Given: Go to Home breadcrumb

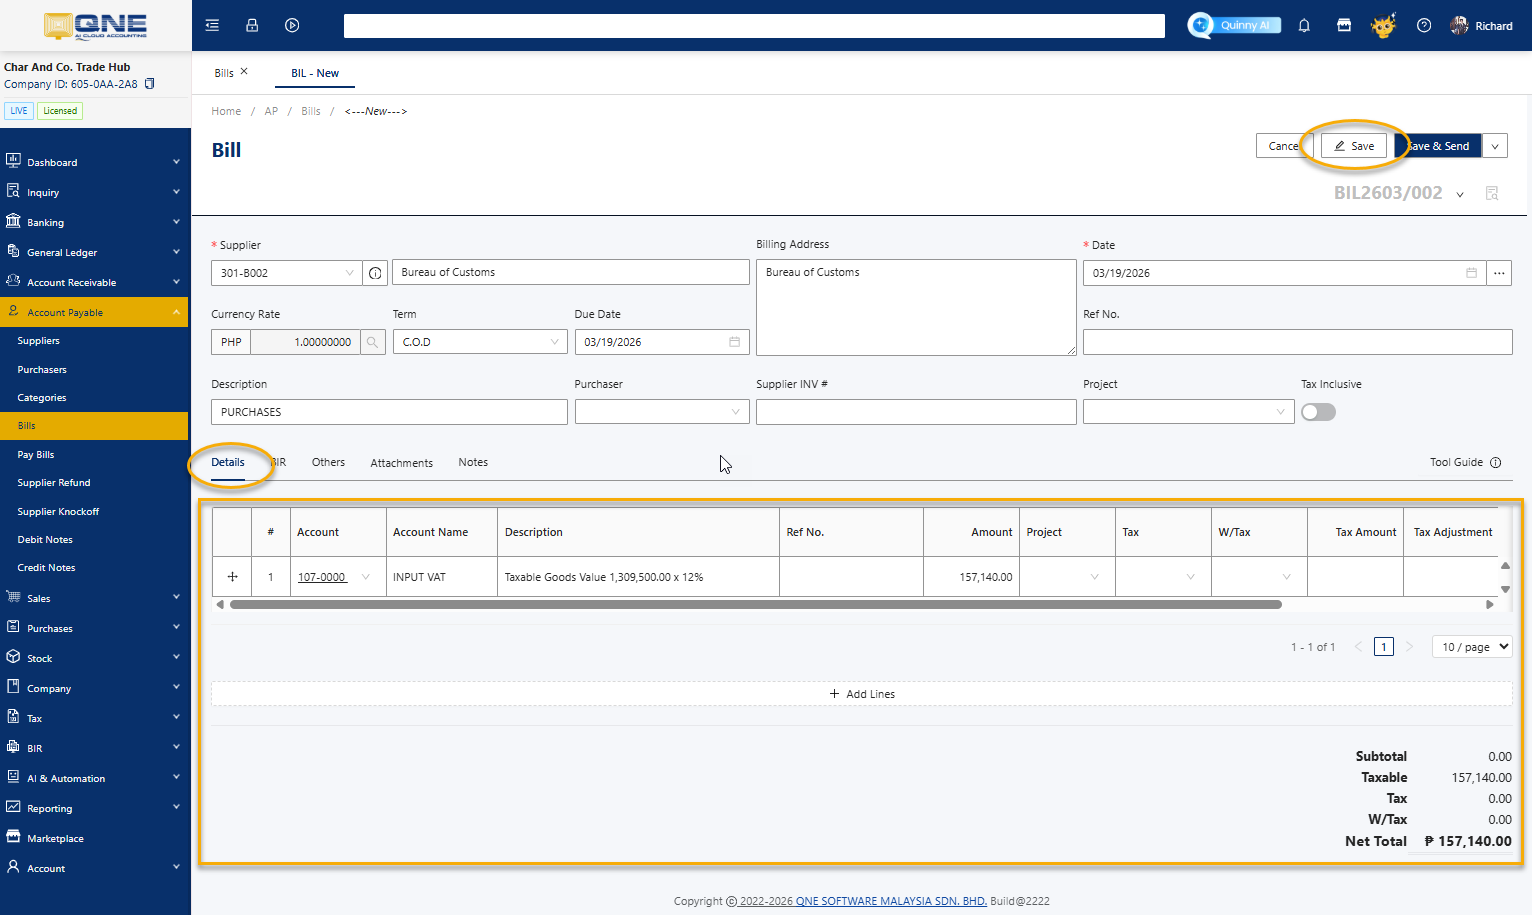Looking at the screenshot, I should [x=226, y=111].
